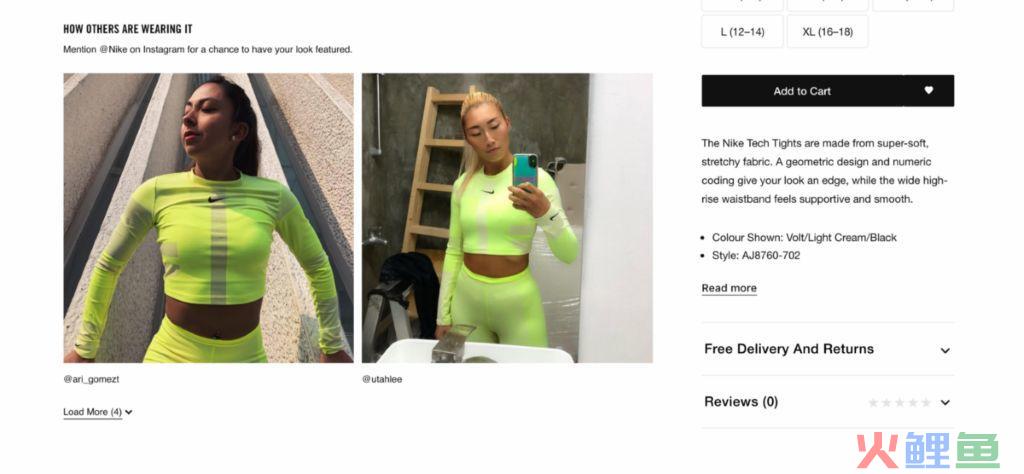Screen dimensions: 1024x474
Task: Click the Style: AJ8760-702 text
Action: 756,255
